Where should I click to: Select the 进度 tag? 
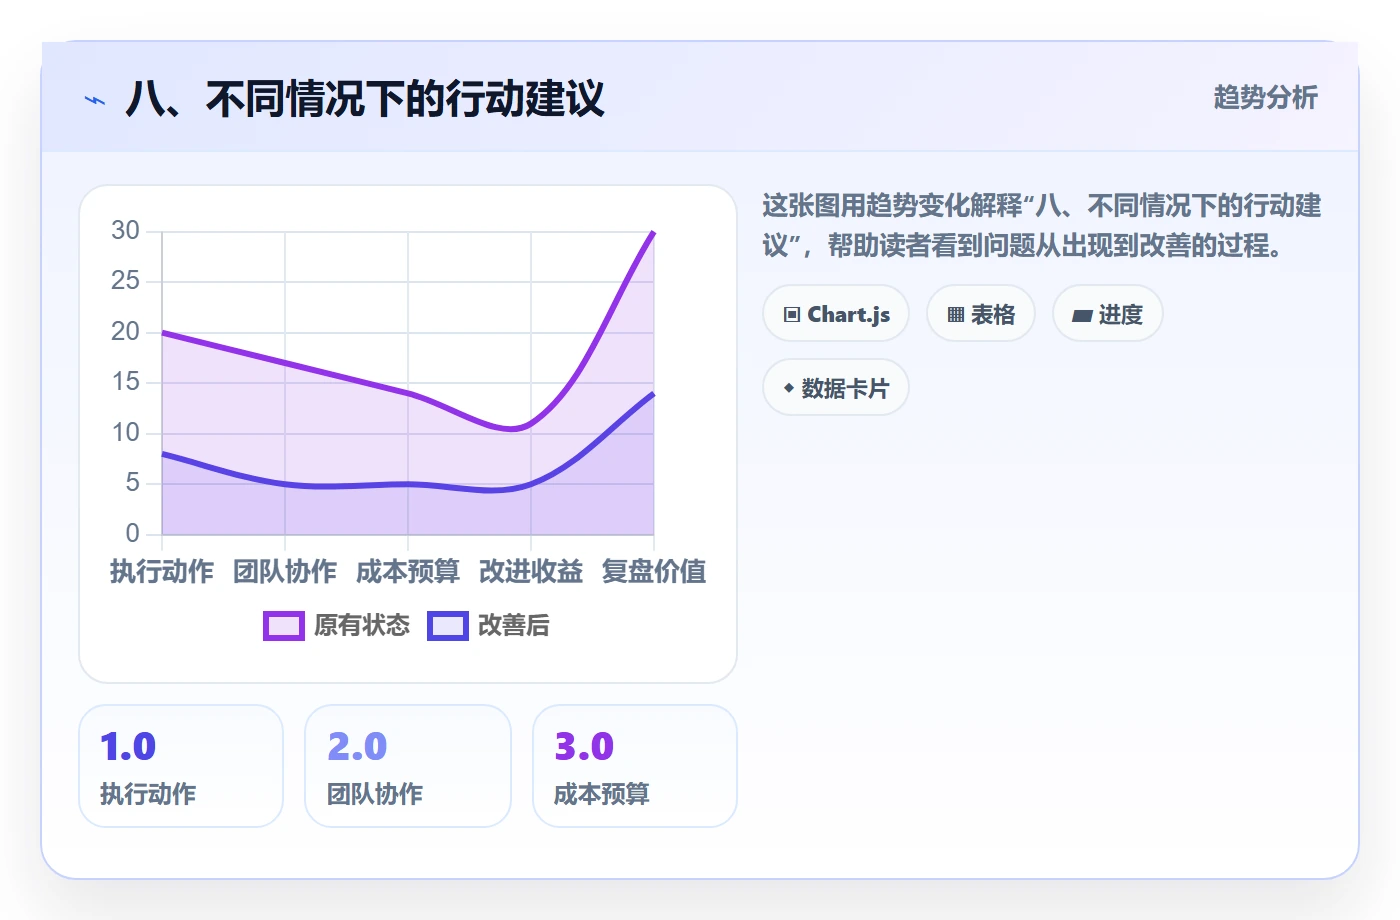[1108, 314]
